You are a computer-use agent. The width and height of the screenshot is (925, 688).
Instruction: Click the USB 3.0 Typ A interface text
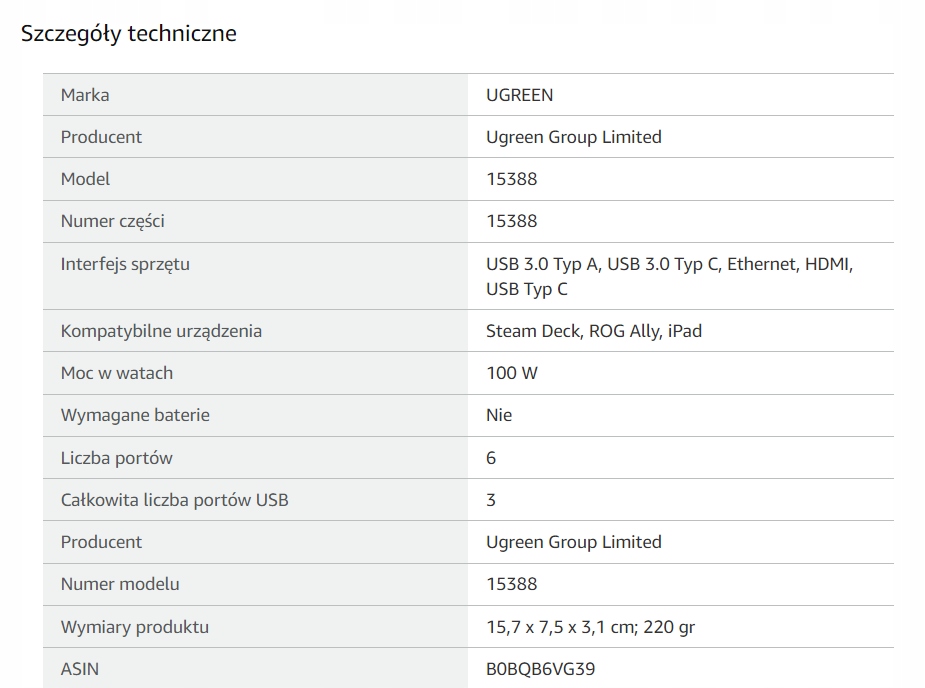coord(542,264)
